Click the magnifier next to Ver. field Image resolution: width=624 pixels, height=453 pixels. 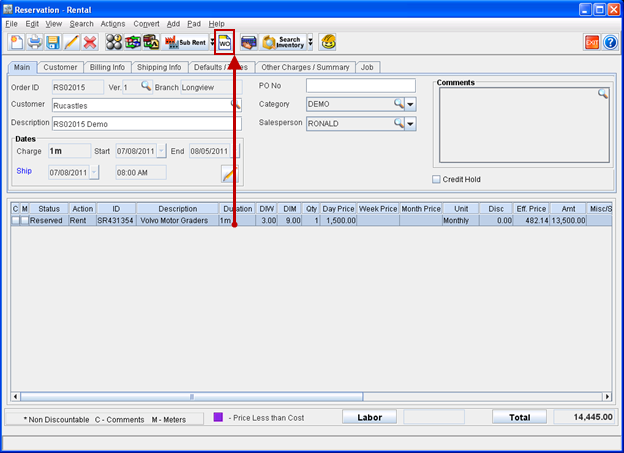point(146,86)
